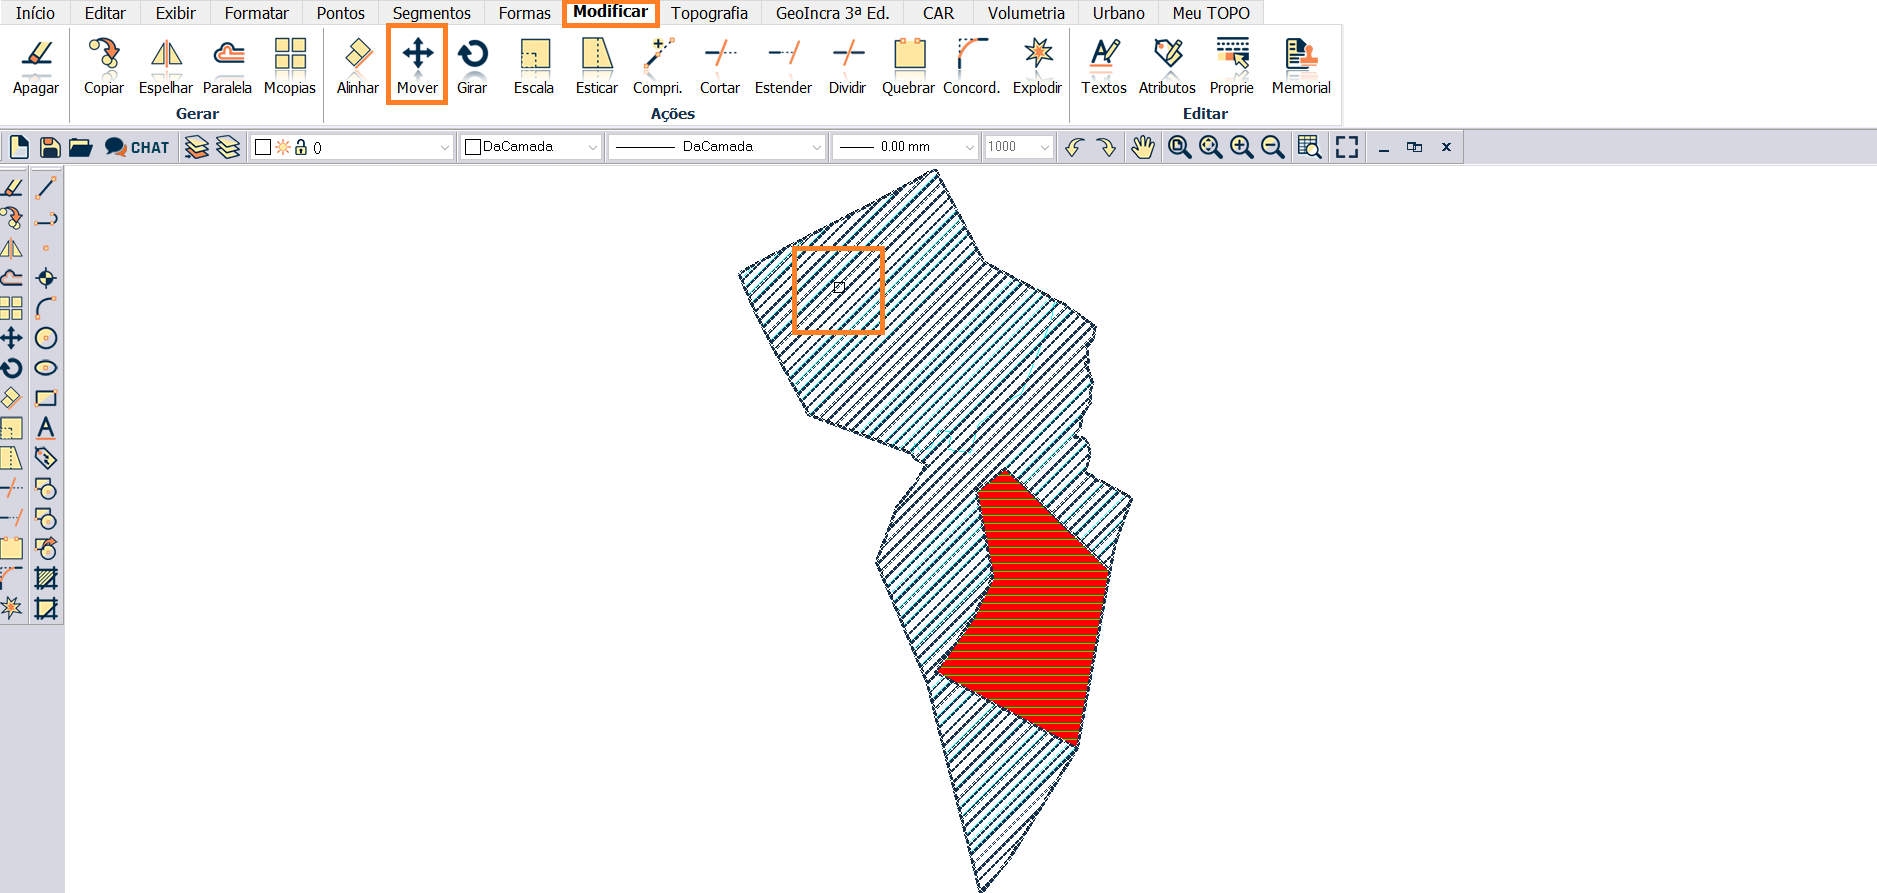The width and height of the screenshot is (1877, 893).
Task: Select the Mover tool in ribbon
Action: tap(417, 66)
